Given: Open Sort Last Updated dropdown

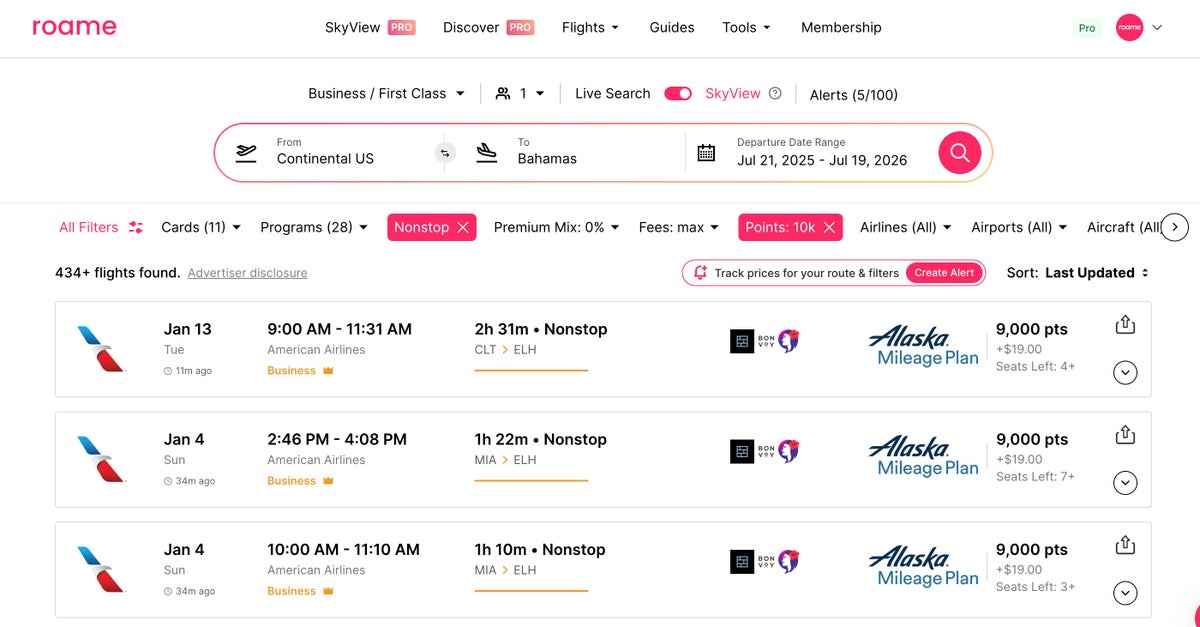Looking at the screenshot, I should [1096, 273].
